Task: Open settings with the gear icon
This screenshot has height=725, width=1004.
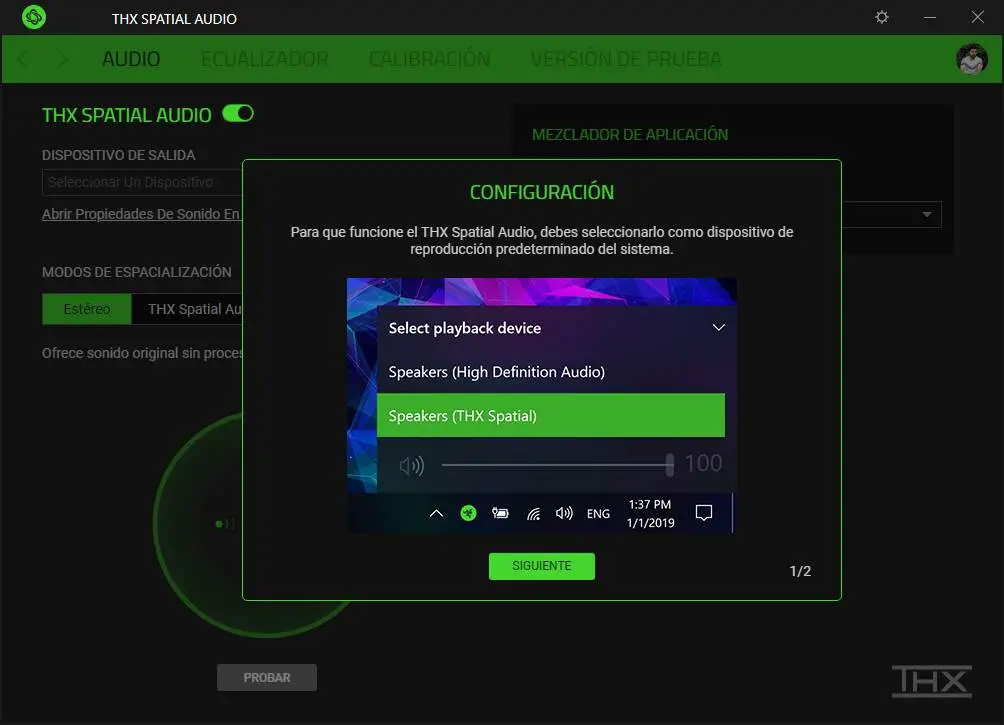Action: pyautogui.click(x=882, y=17)
